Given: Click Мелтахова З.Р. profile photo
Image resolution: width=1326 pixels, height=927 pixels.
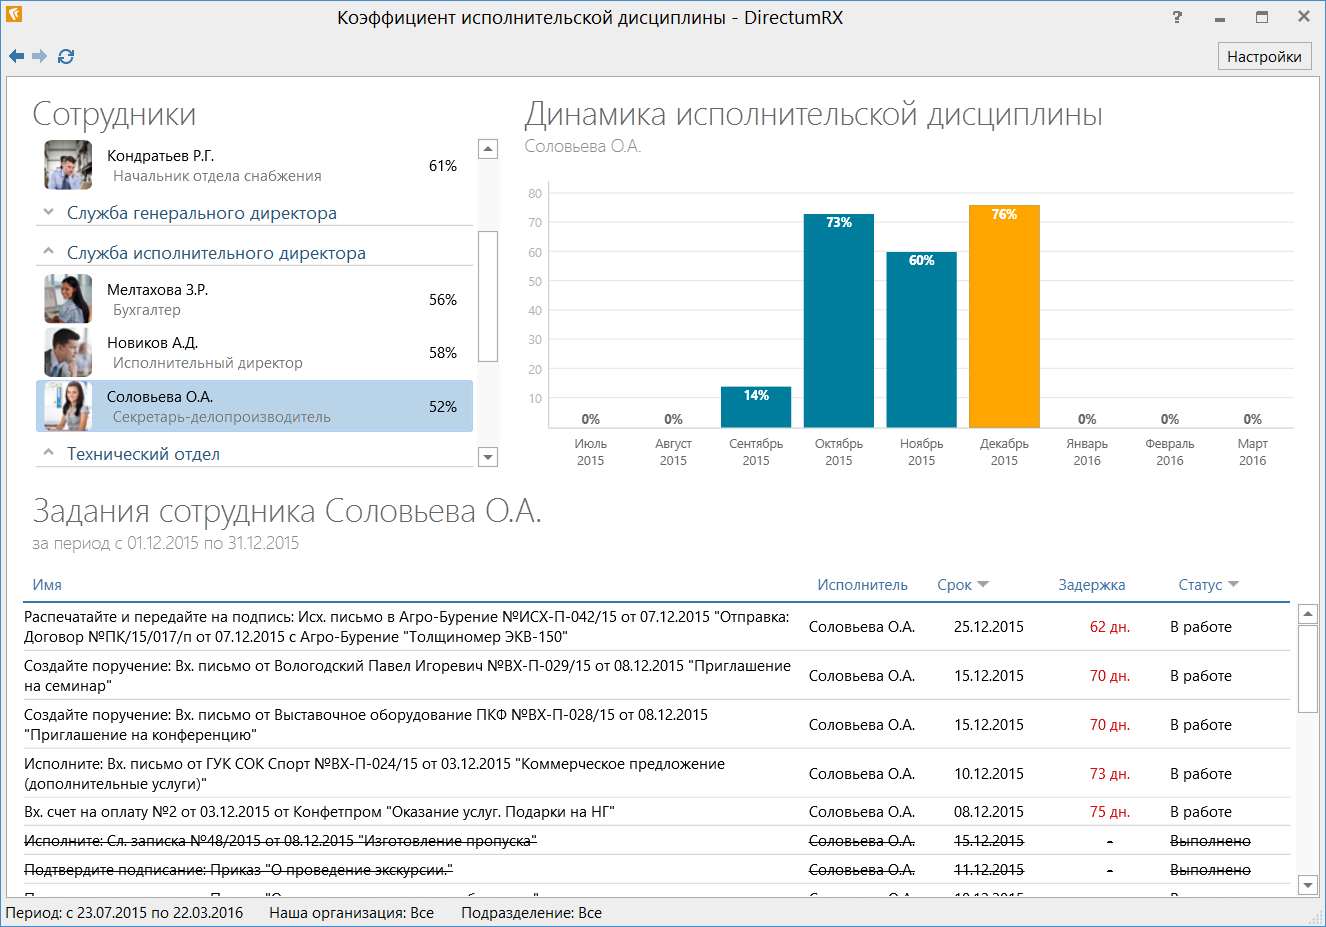Looking at the screenshot, I should pos(68,299).
